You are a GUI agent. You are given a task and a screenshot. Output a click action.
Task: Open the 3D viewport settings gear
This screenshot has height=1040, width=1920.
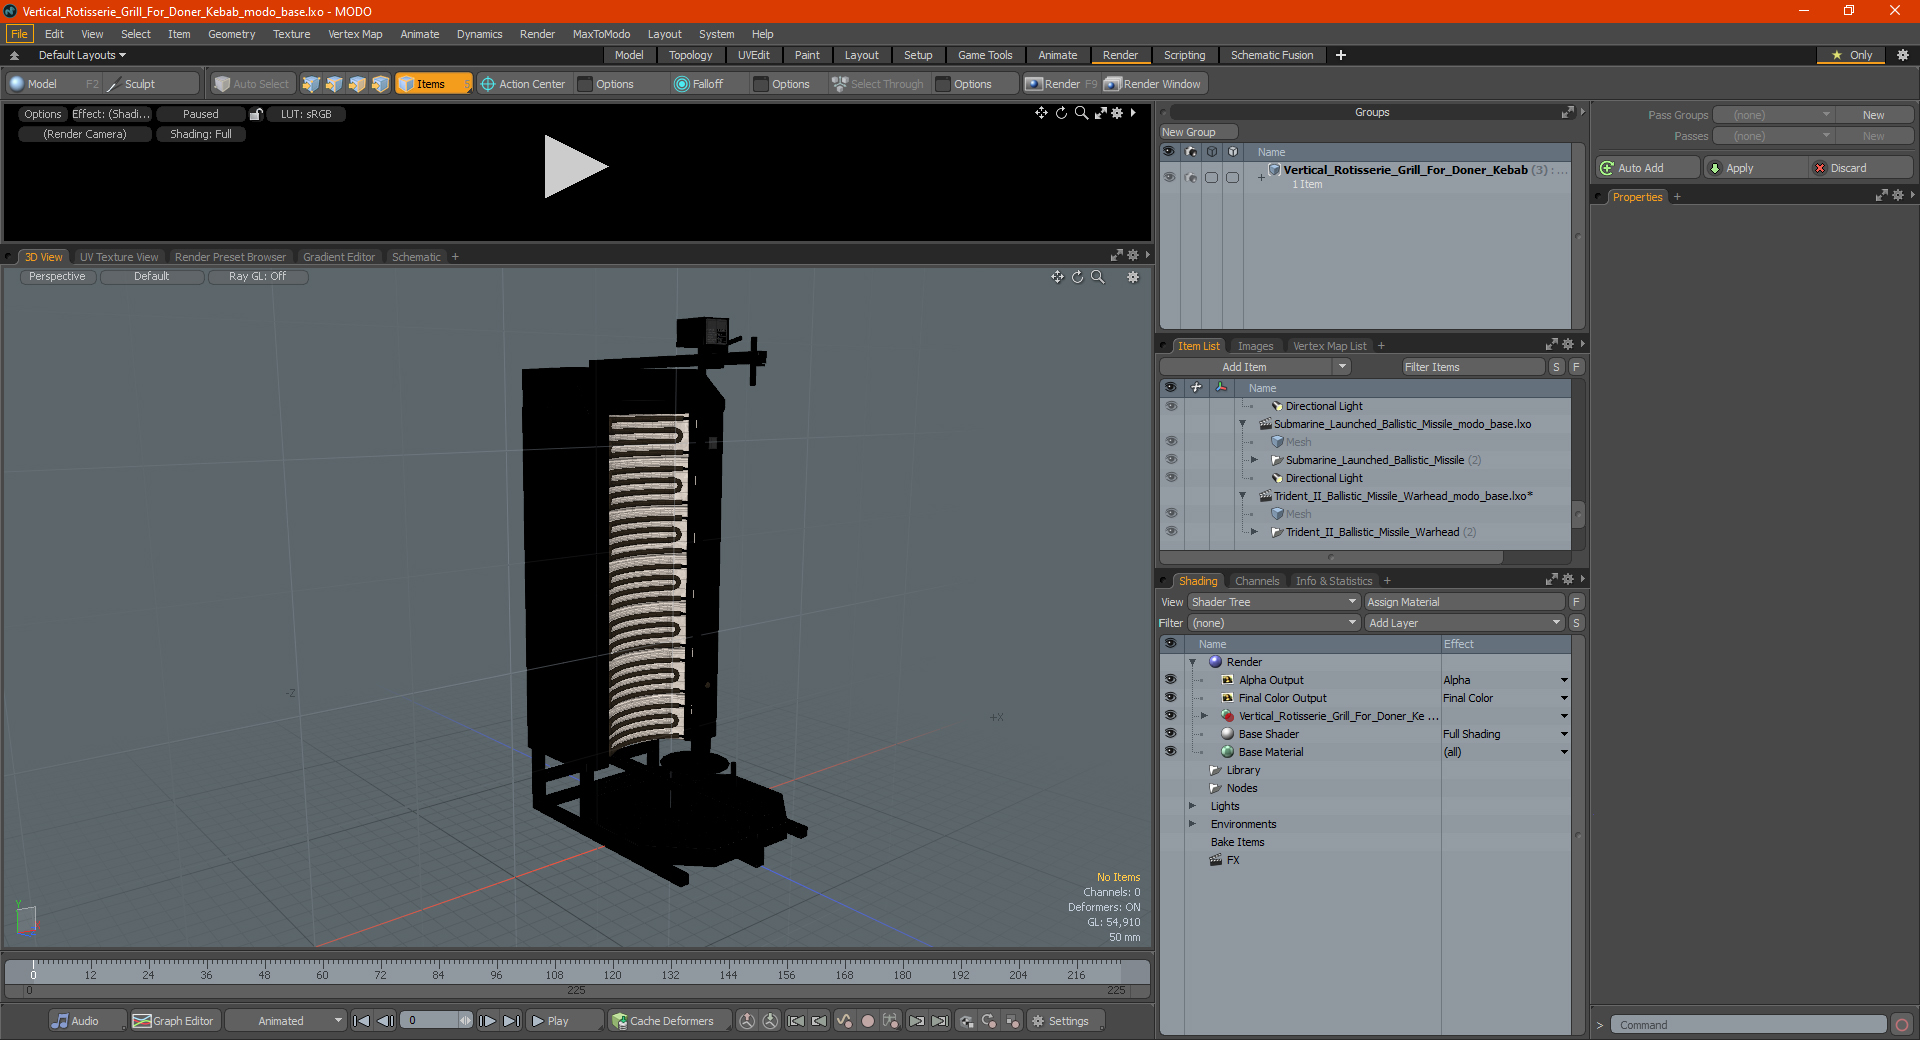pos(1133,277)
